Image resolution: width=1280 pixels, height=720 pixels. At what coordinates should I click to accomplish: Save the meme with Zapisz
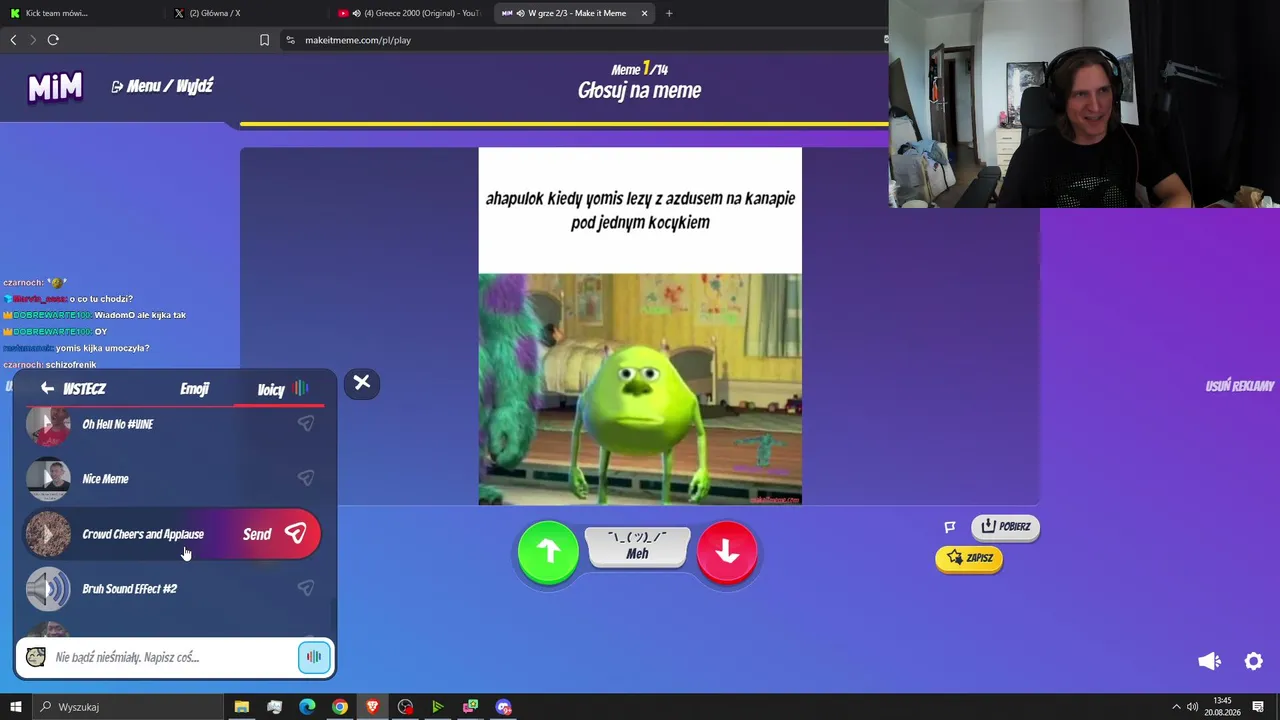(x=969, y=558)
